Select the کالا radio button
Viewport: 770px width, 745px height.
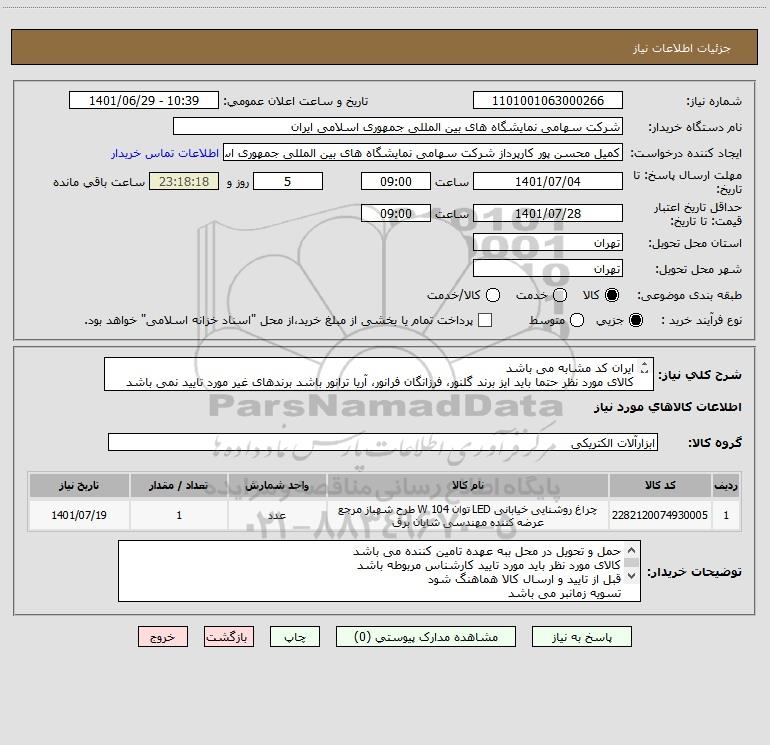pyautogui.click(x=612, y=295)
